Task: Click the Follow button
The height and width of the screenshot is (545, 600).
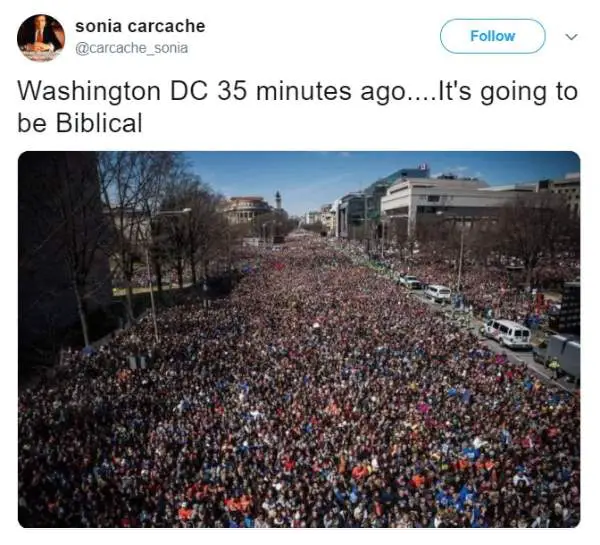Action: point(492,36)
